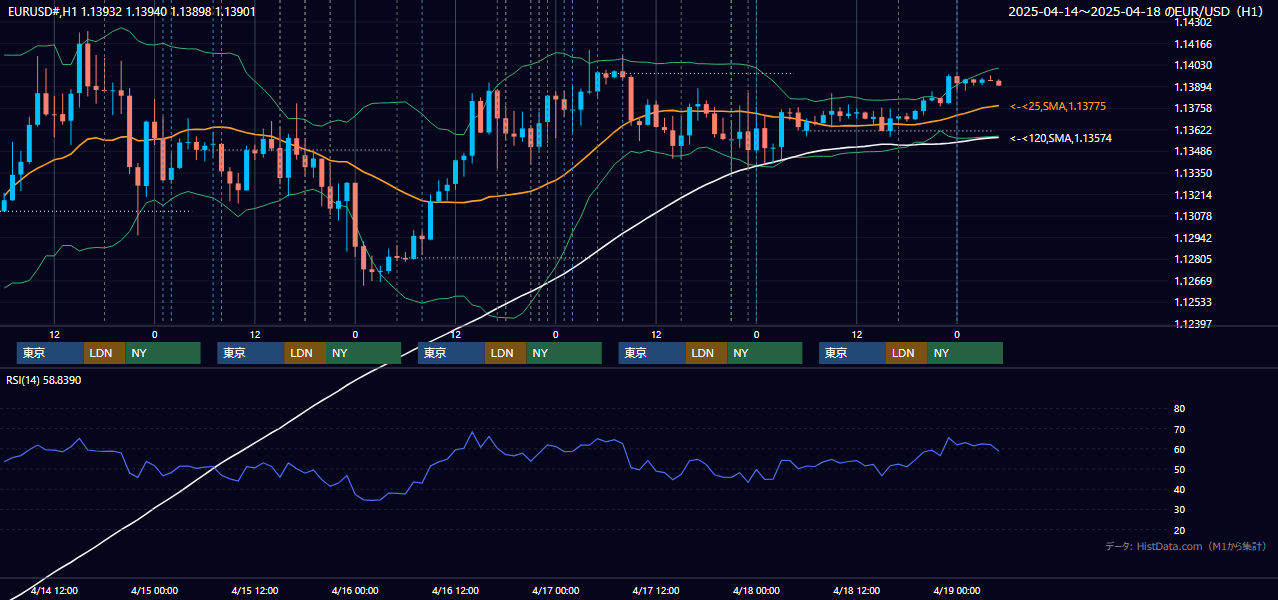Select the 4/15 12:00 time axis label
The width and height of the screenshot is (1278, 600).
tap(255, 590)
